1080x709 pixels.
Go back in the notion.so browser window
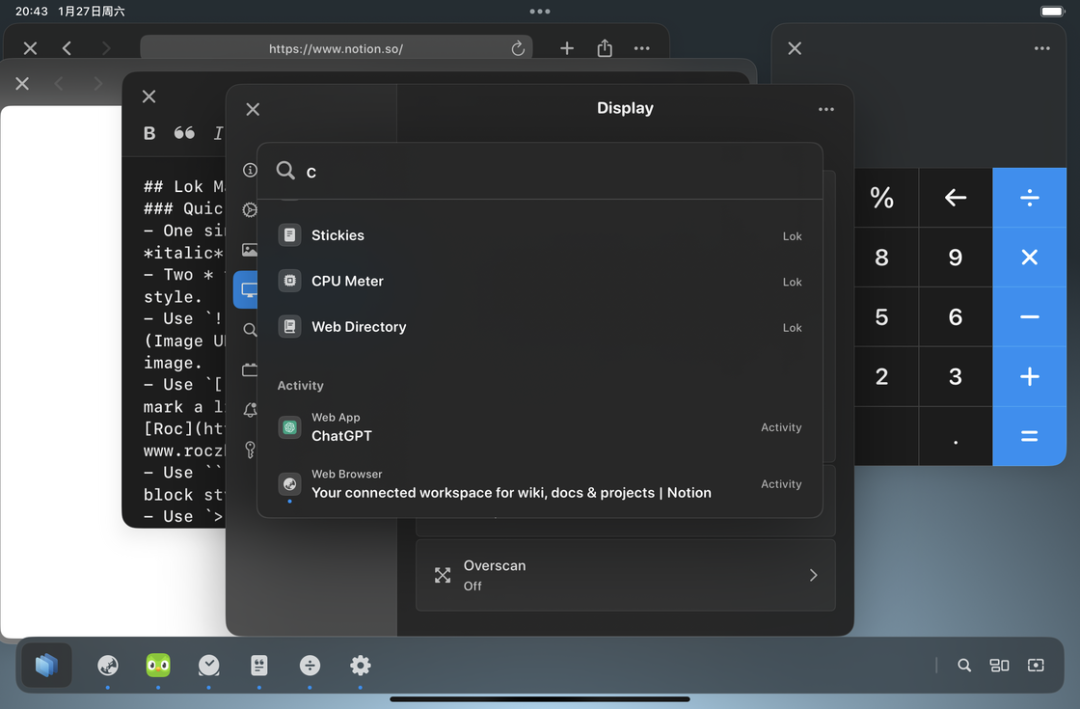(67, 48)
